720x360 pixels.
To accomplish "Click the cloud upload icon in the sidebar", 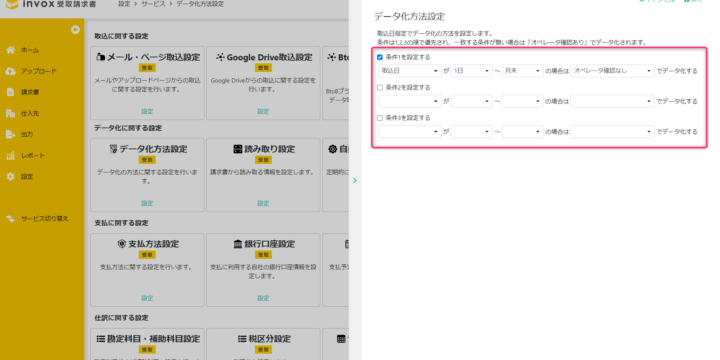I will click(x=10, y=71).
